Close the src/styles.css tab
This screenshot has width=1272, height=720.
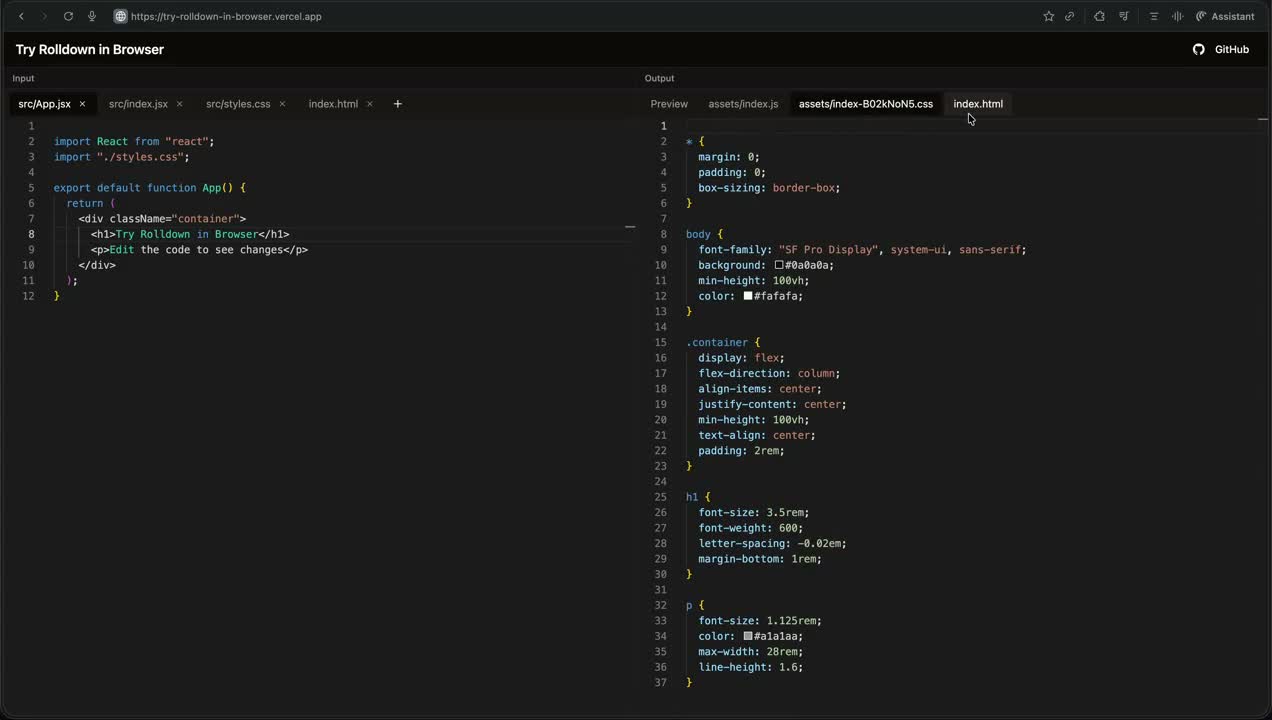pyautogui.click(x=282, y=104)
